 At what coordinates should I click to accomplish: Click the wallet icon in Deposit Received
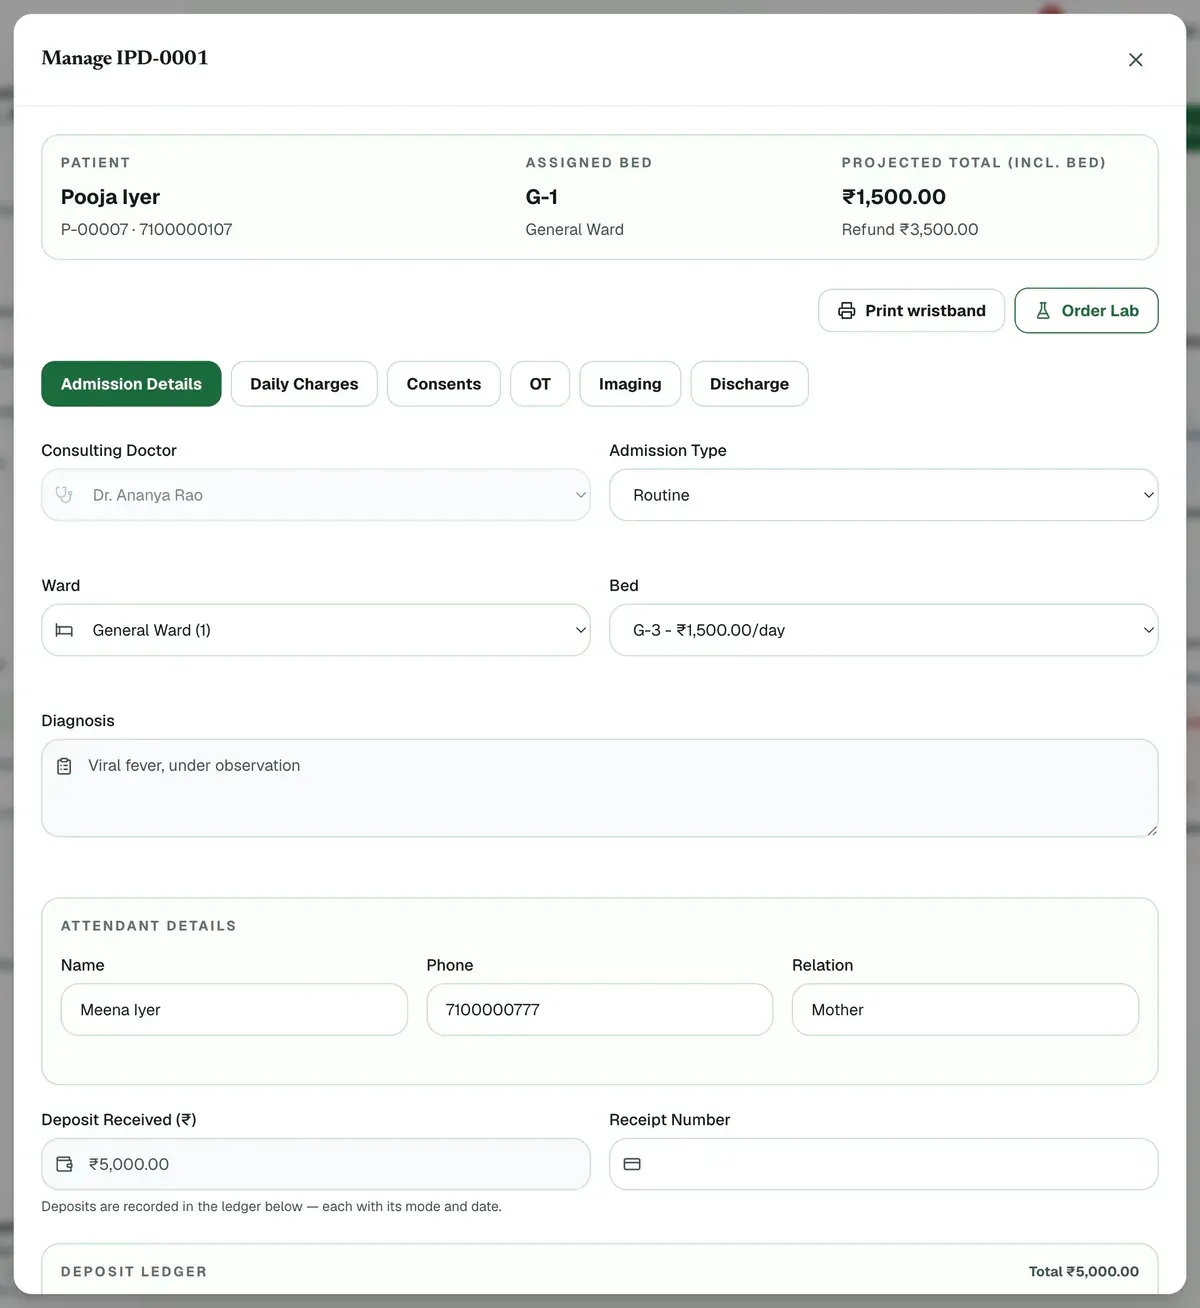pyautogui.click(x=64, y=1164)
